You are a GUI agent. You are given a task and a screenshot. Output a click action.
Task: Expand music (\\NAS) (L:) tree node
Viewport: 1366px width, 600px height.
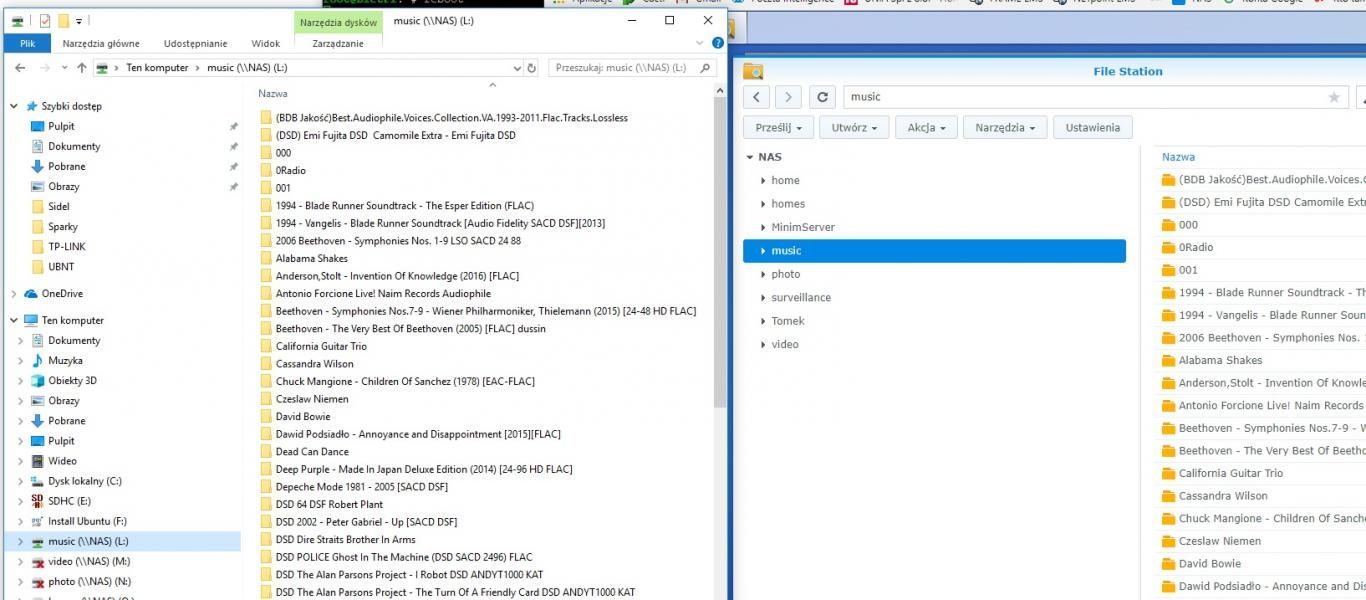click(x=21, y=541)
